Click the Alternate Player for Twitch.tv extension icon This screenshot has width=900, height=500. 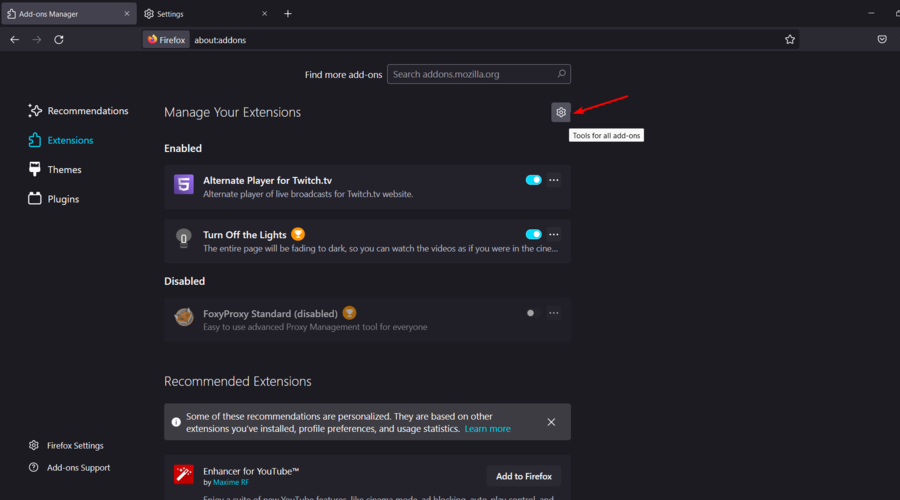coord(184,184)
